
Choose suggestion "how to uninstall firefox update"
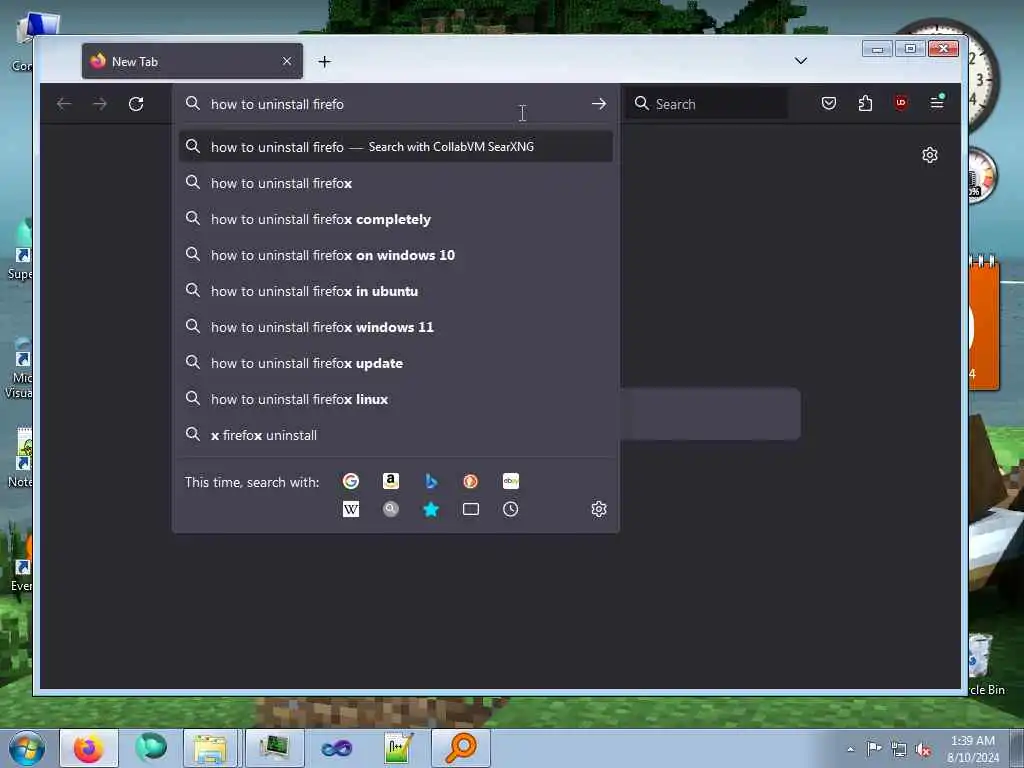pos(396,363)
